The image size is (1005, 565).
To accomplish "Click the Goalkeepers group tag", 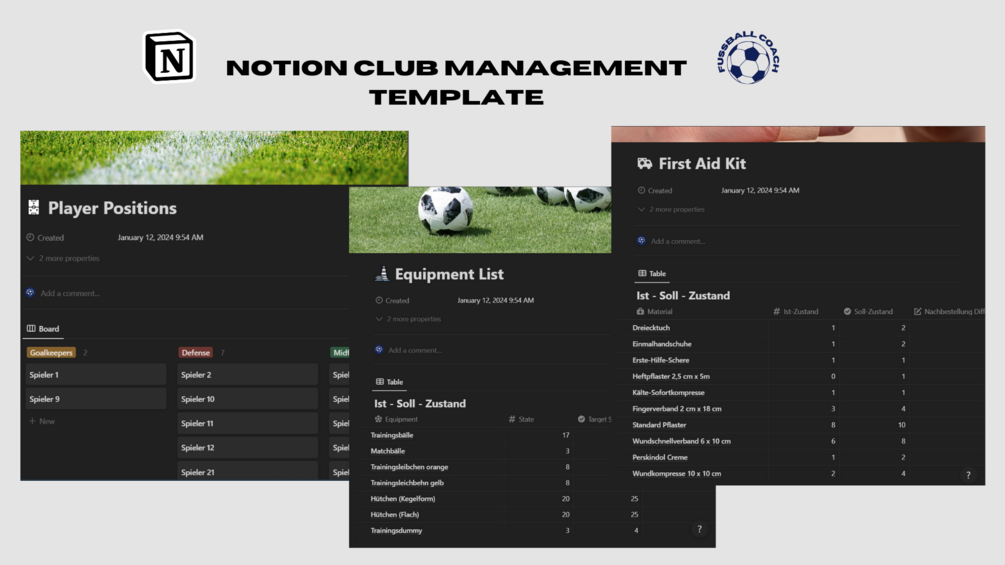I will [x=51, y=352].
